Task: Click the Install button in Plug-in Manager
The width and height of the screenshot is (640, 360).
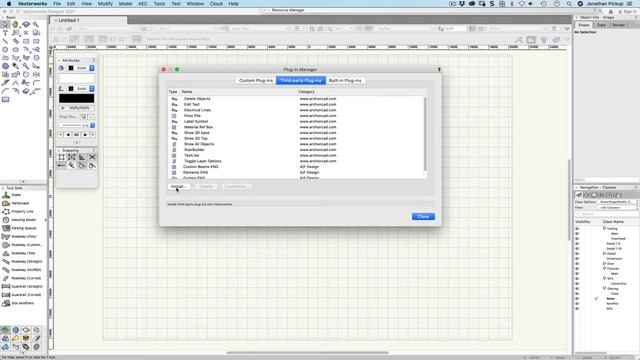Action: click(179, 187)
